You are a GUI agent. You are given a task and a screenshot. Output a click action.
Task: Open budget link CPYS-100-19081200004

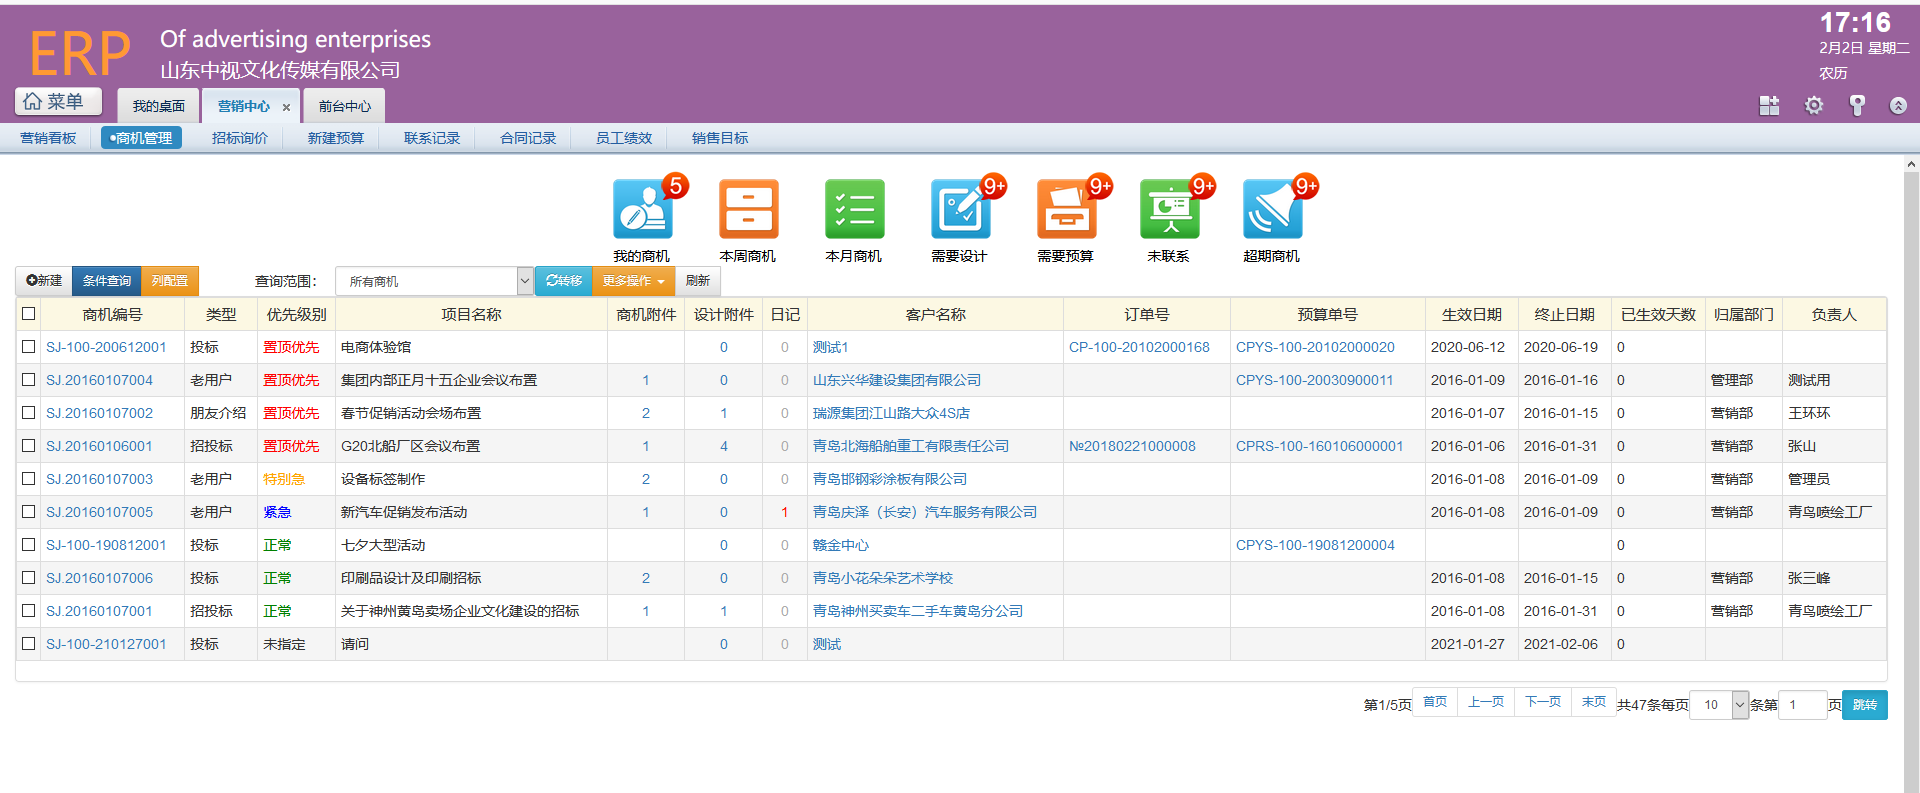point(1315,545)
